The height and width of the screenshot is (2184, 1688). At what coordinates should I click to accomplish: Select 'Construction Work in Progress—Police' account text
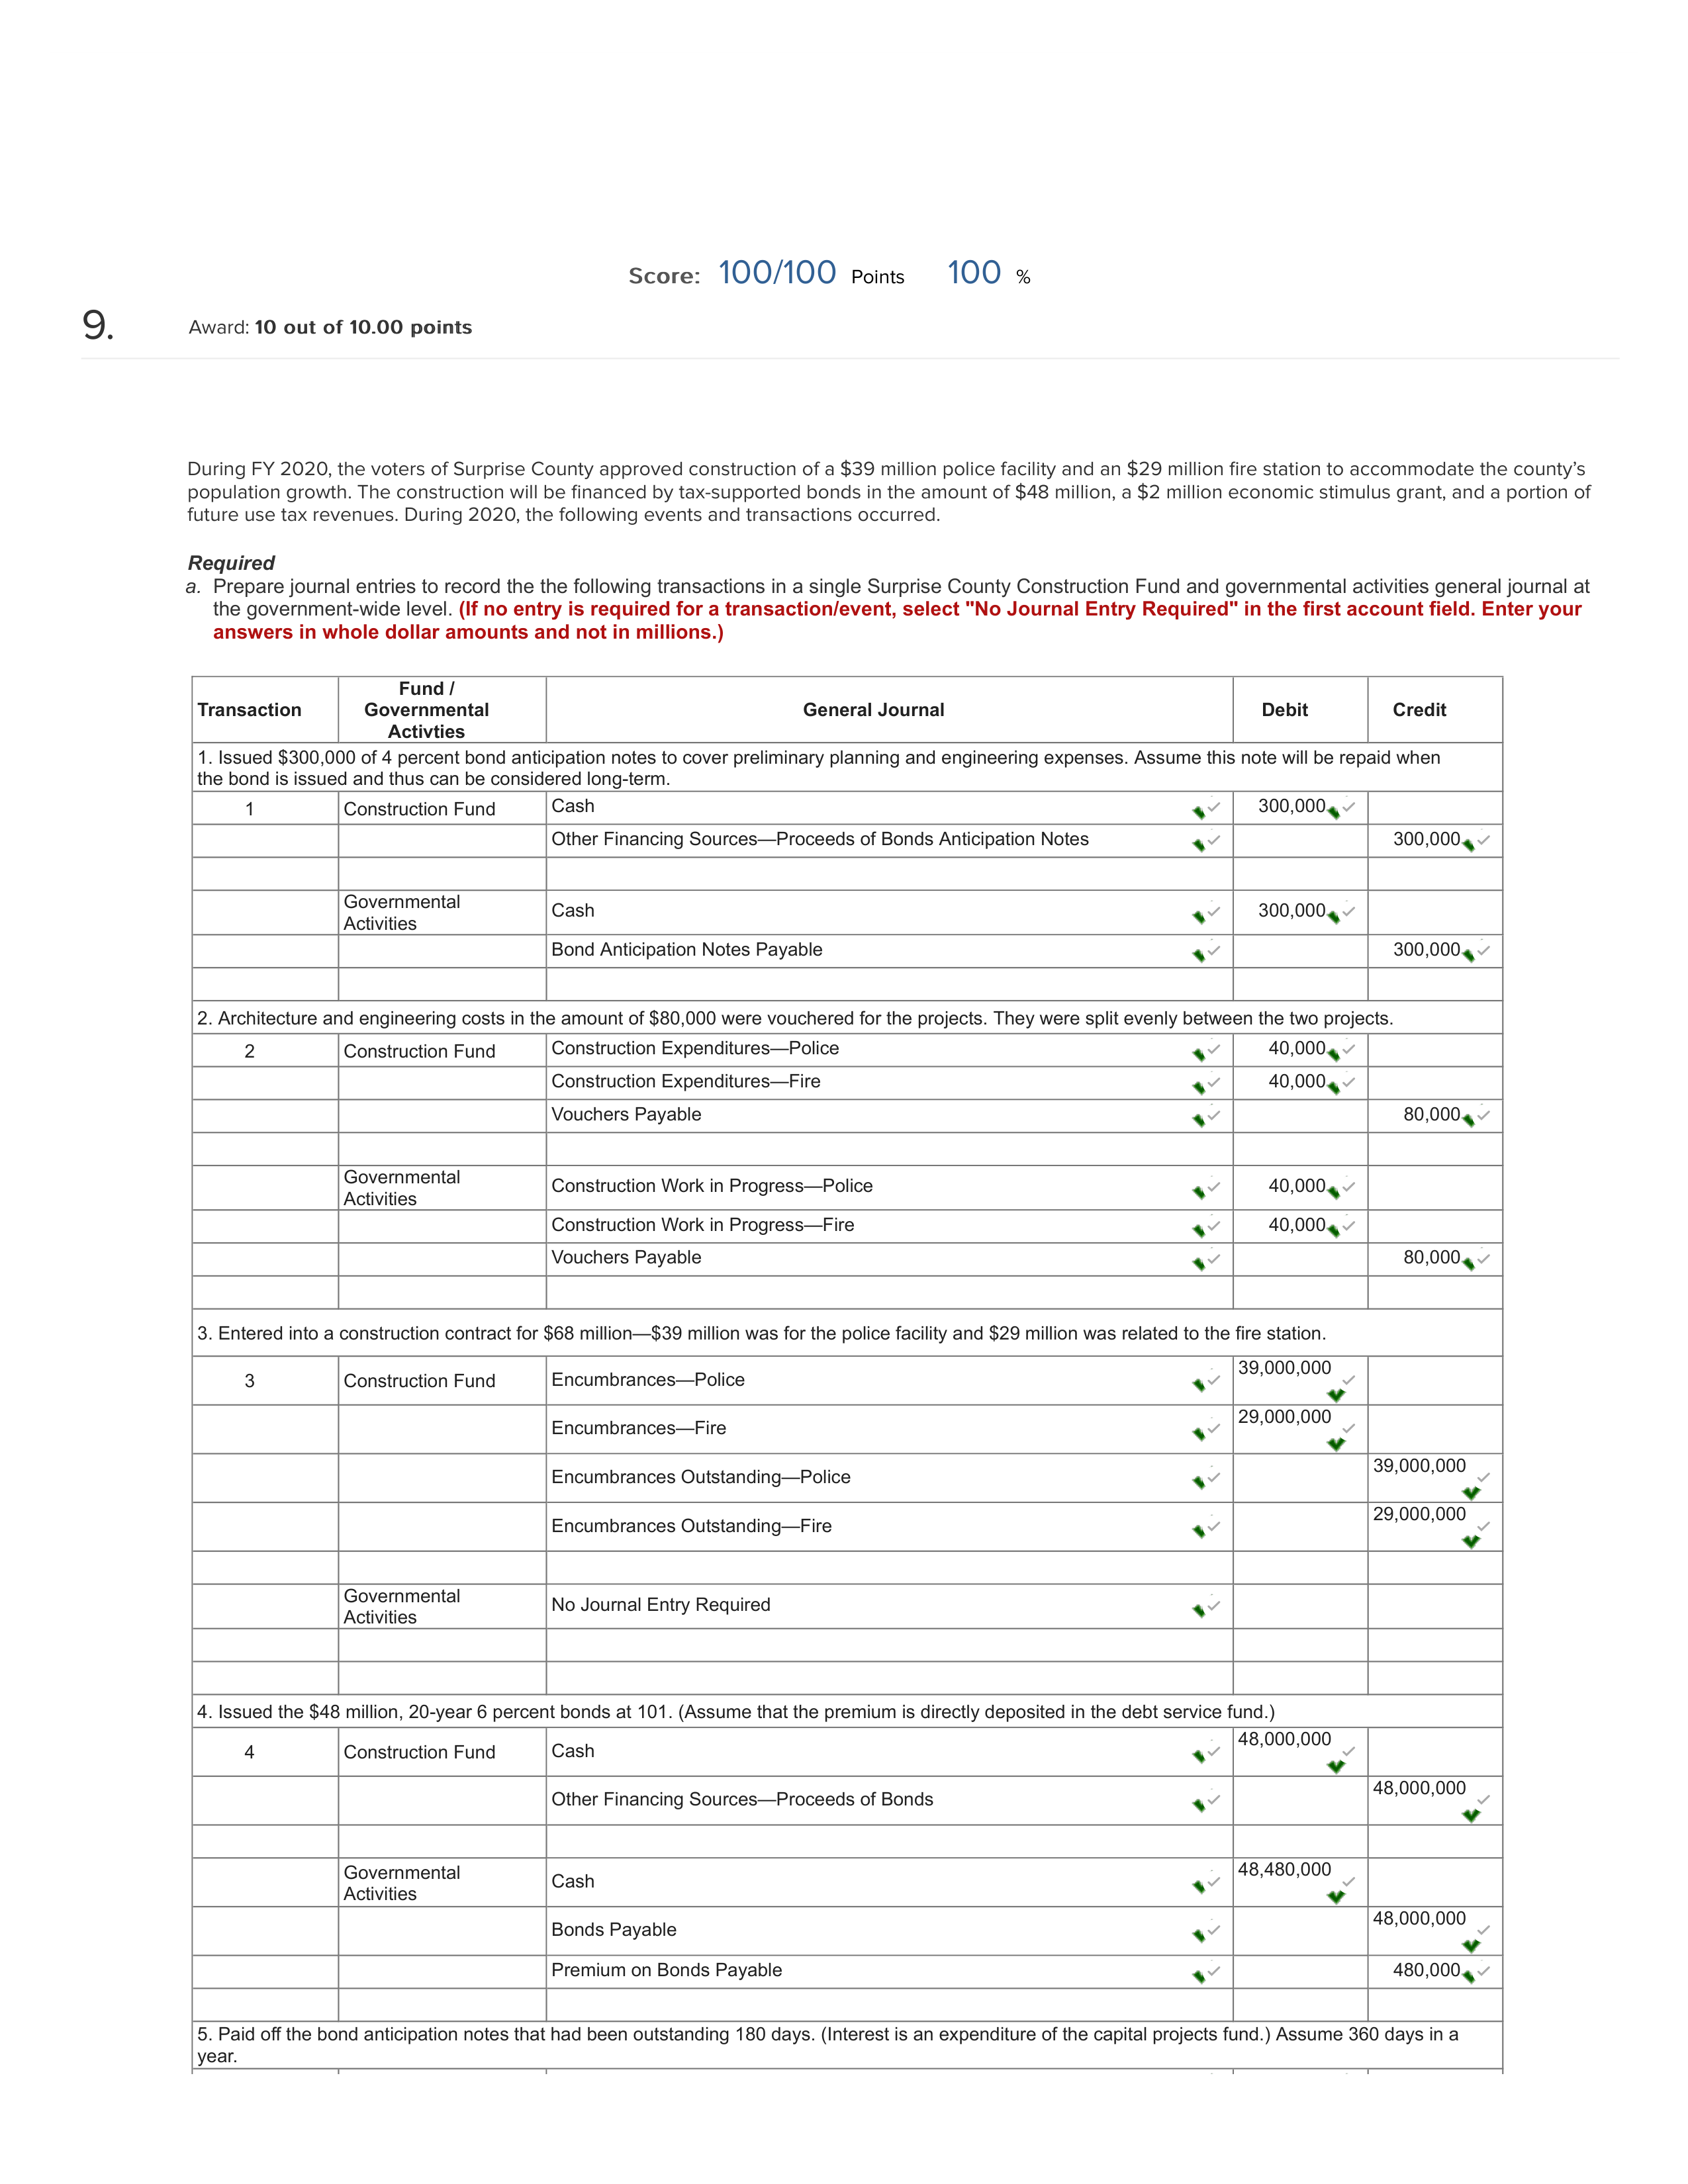pos(712,1186)
